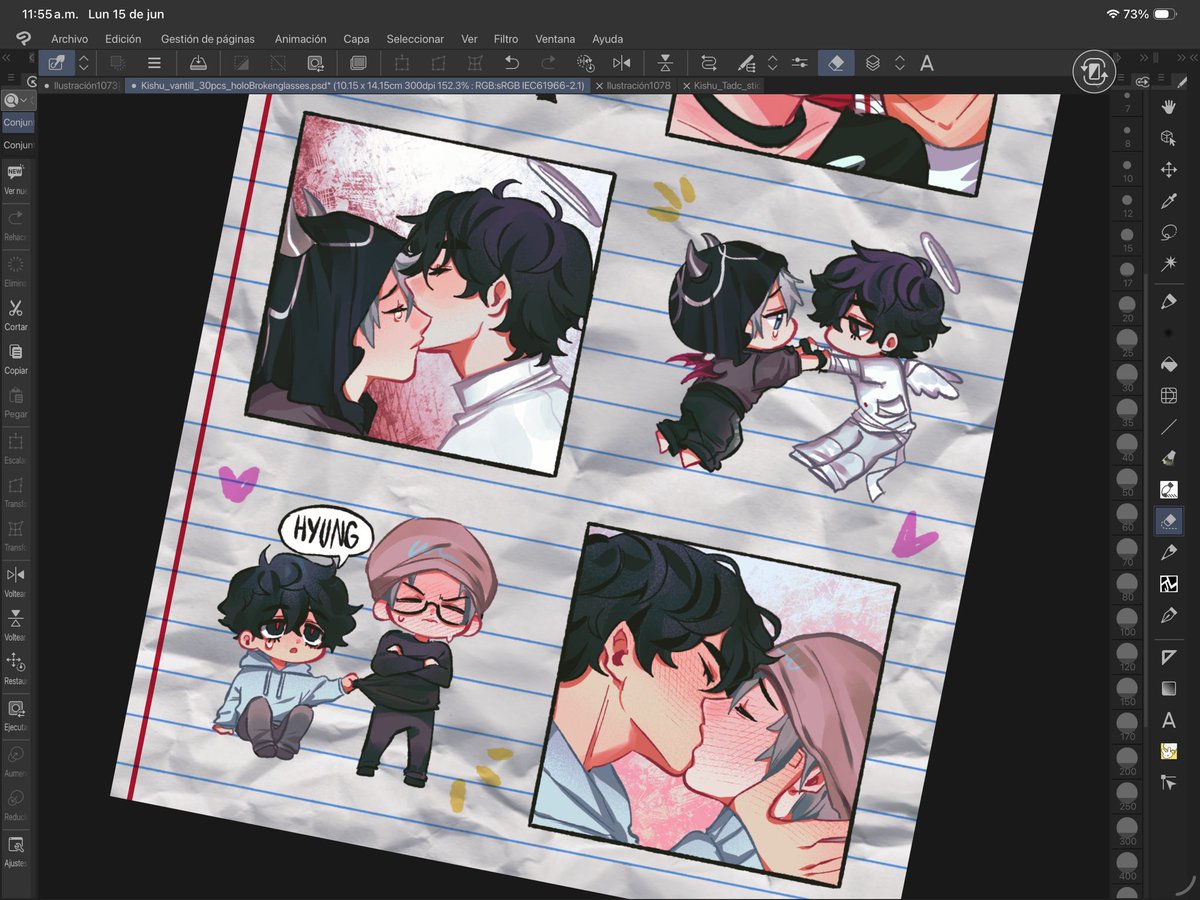1200x900 pixels.
Task: Open the Ayuda menu
Action: click(607, 39)
